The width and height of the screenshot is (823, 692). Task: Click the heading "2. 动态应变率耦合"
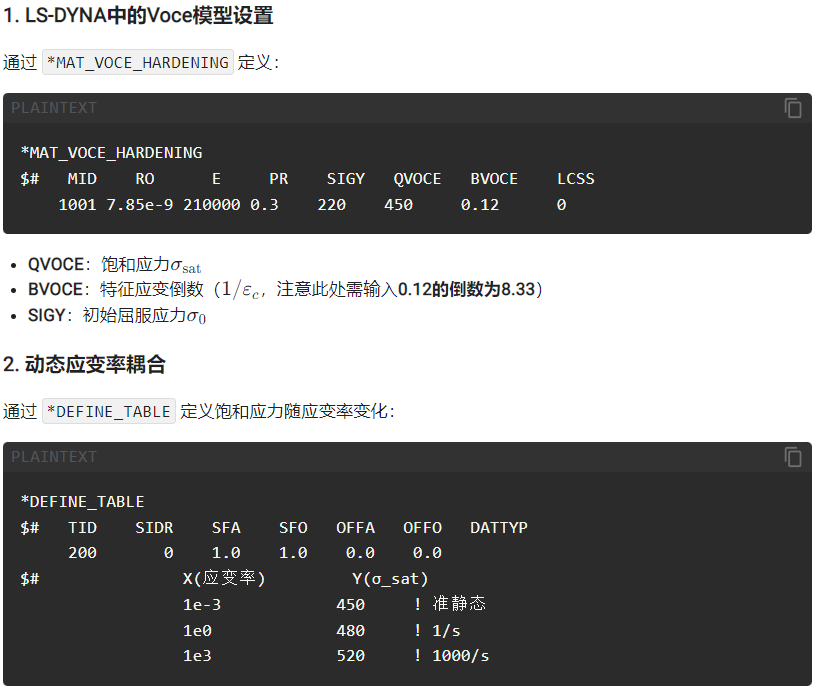pos(85,365)
